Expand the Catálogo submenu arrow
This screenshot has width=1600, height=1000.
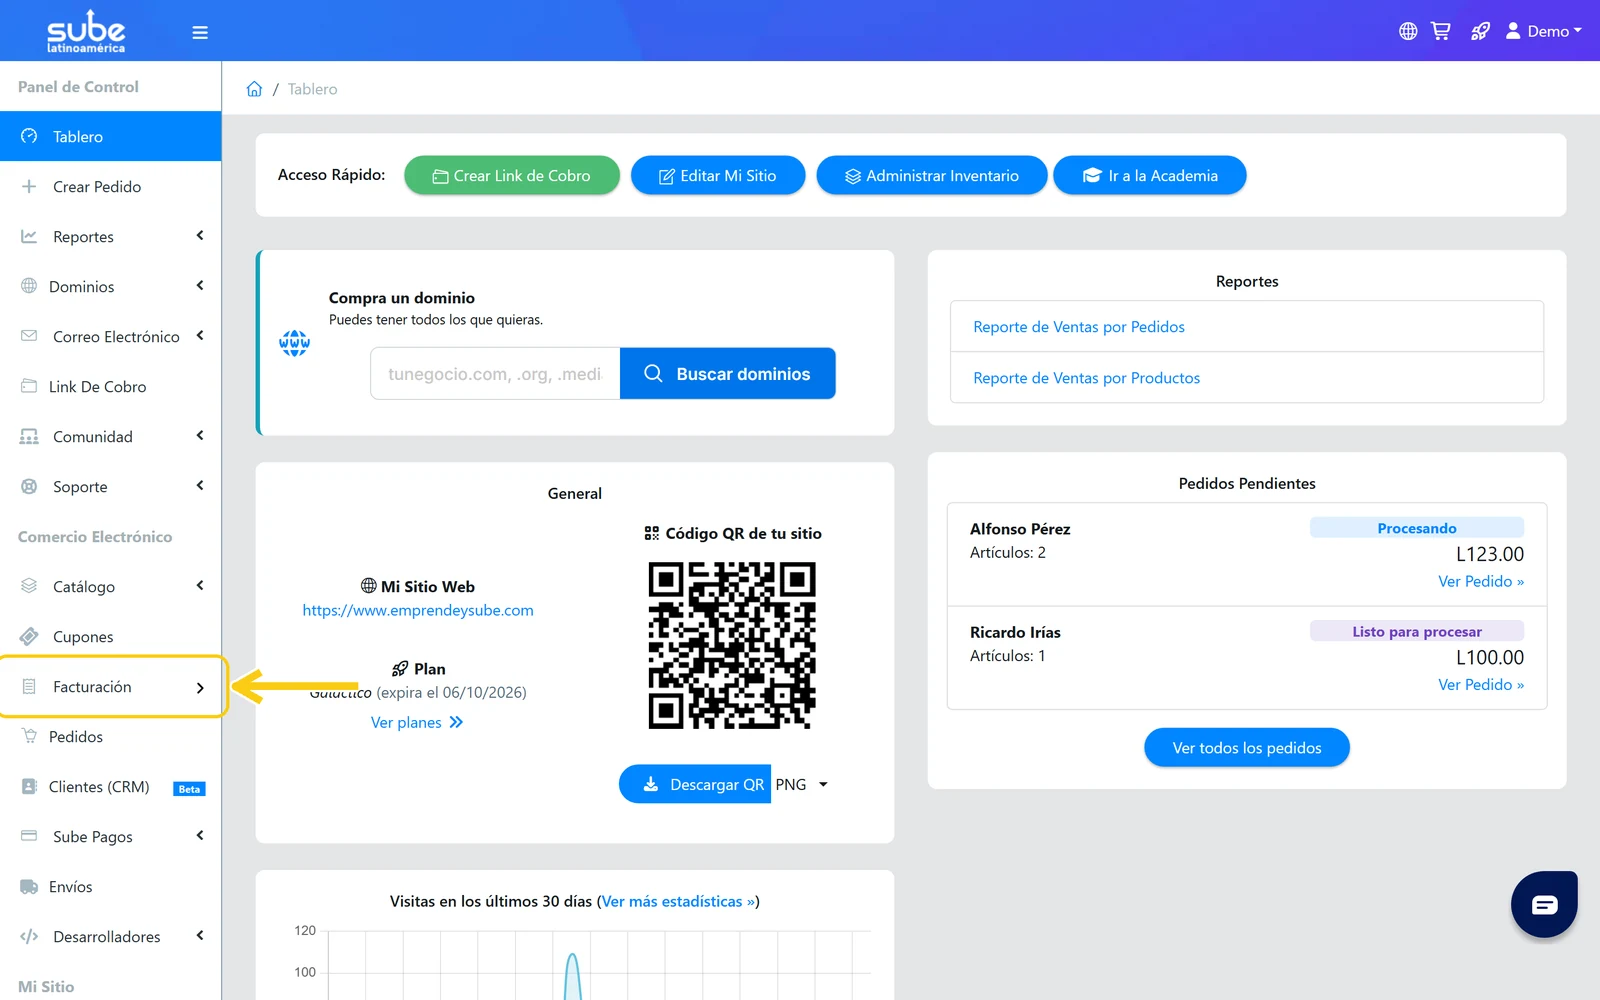pos(200,586)
